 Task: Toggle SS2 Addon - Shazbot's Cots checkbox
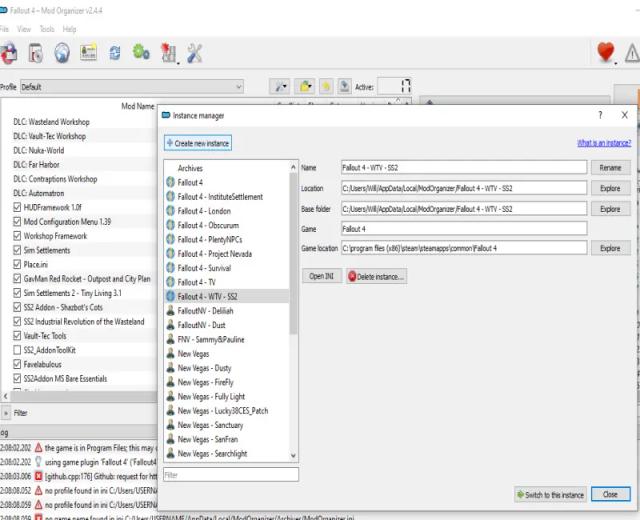pos(17,307)
